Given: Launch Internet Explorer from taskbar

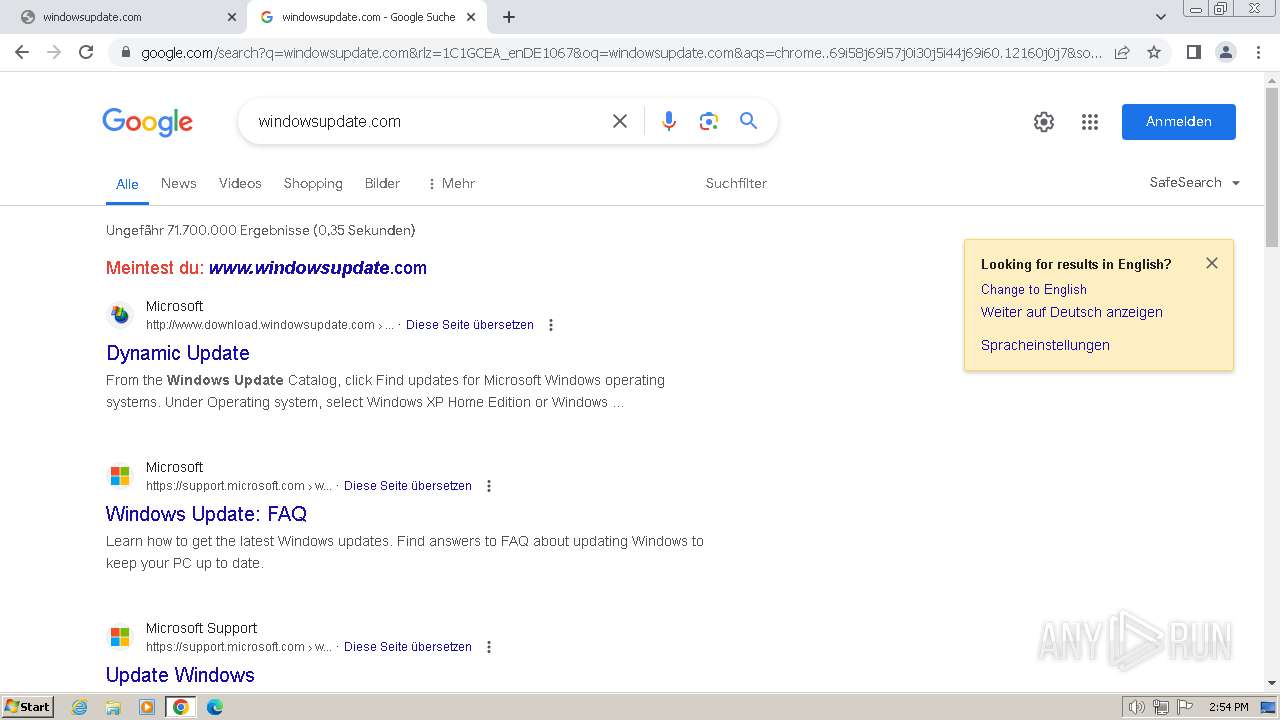Looking at the screenshot, I should click(x=80, y=707).
